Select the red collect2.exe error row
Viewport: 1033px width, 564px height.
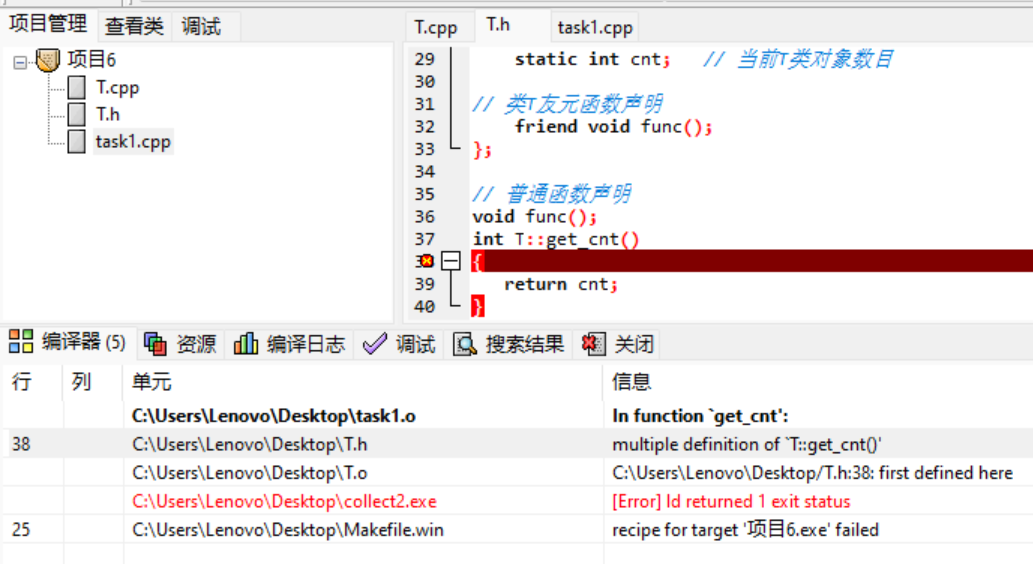(518, 501)
